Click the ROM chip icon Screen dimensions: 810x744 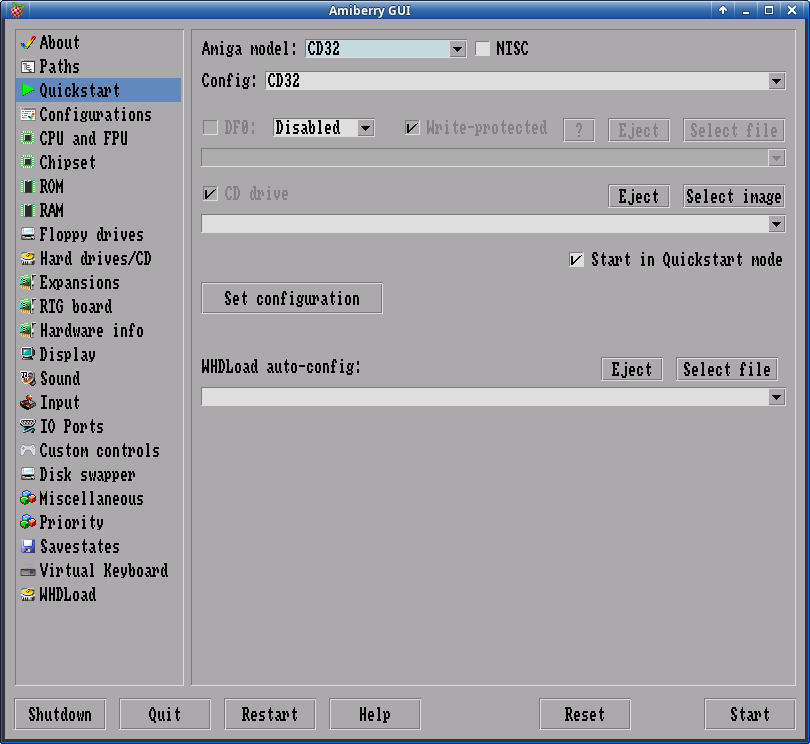27,187
